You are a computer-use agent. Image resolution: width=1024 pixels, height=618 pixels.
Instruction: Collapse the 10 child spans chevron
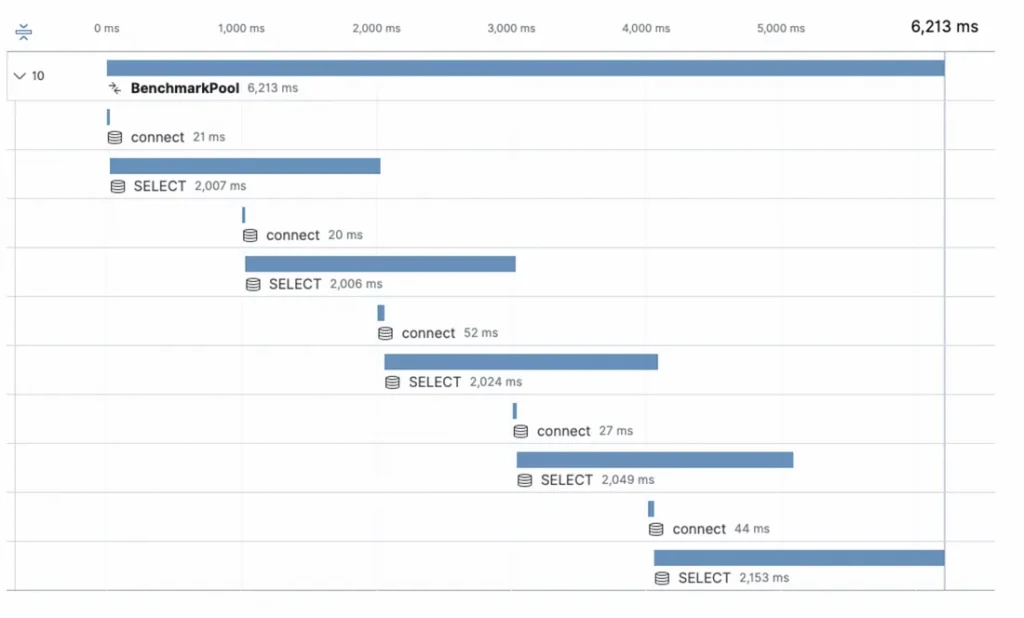point(19,76)
